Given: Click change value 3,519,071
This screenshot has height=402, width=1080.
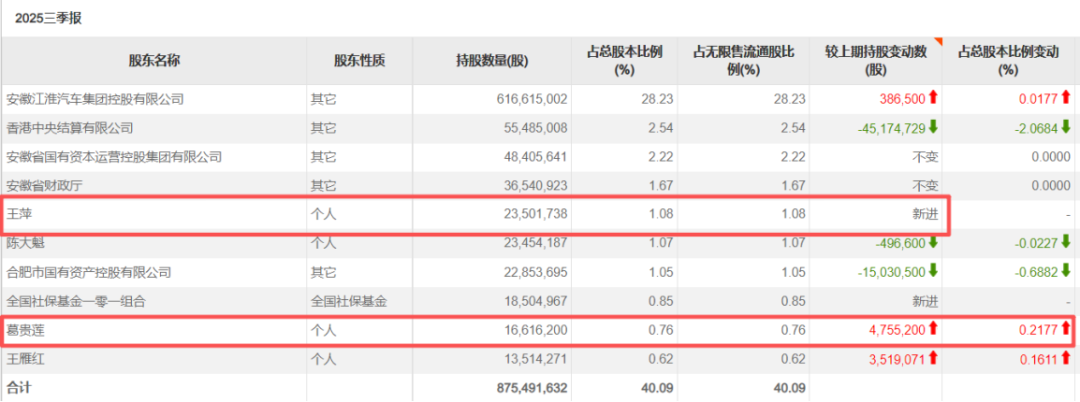Looking at the screenshot, I should pos(896,359).
